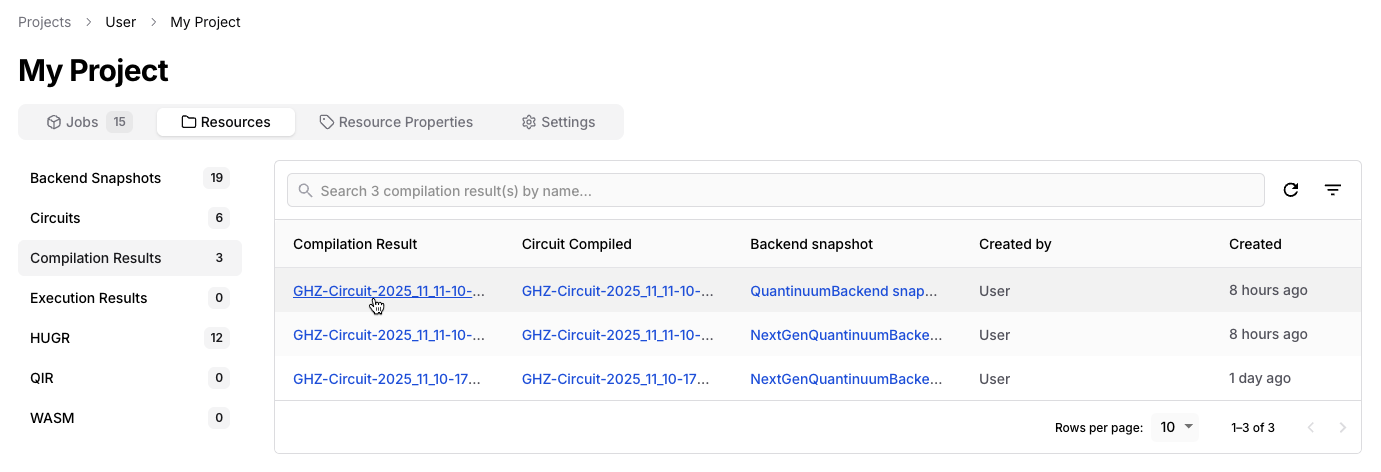Open the Jobs tab

88,122
